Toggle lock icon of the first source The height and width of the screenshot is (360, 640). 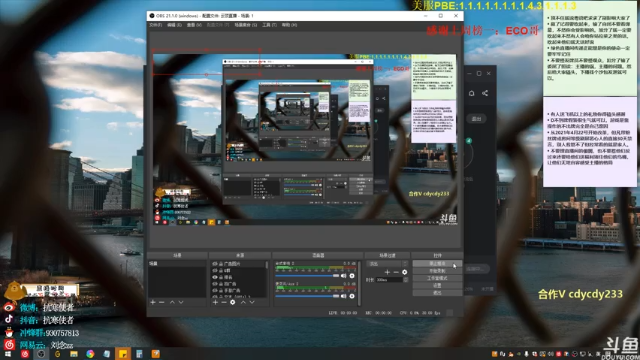click(221, 264)
